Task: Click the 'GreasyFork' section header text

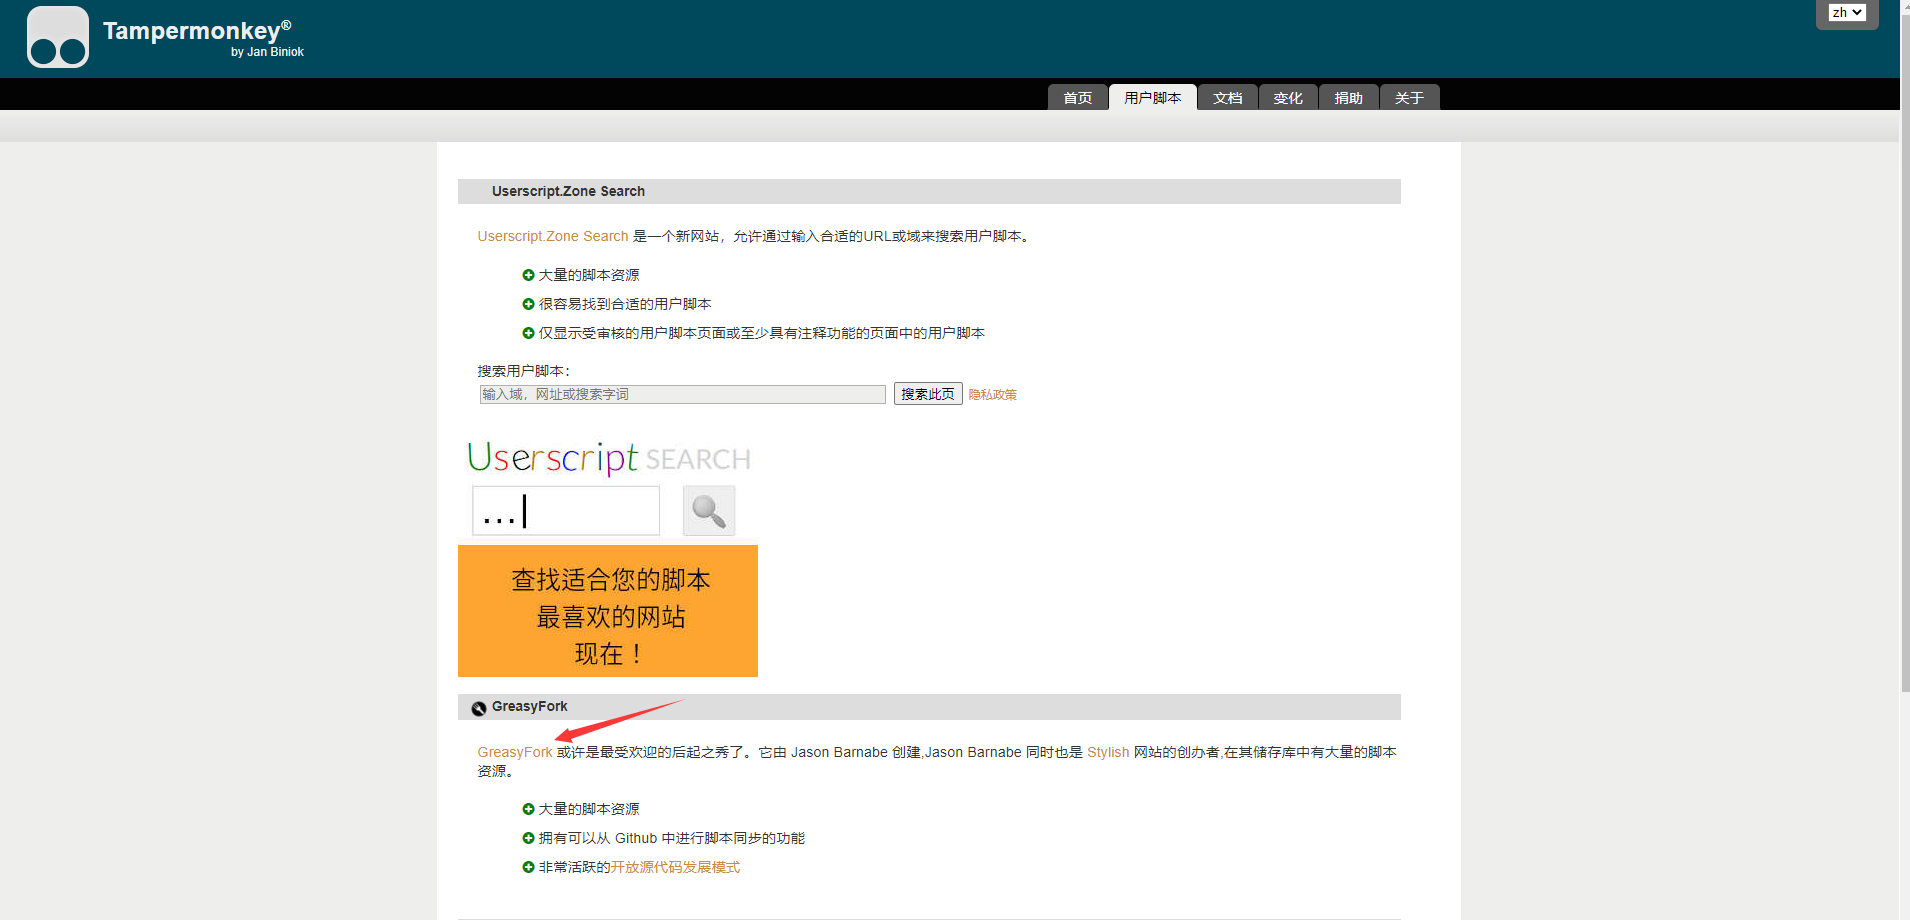Action: click(x=530, y=706)
